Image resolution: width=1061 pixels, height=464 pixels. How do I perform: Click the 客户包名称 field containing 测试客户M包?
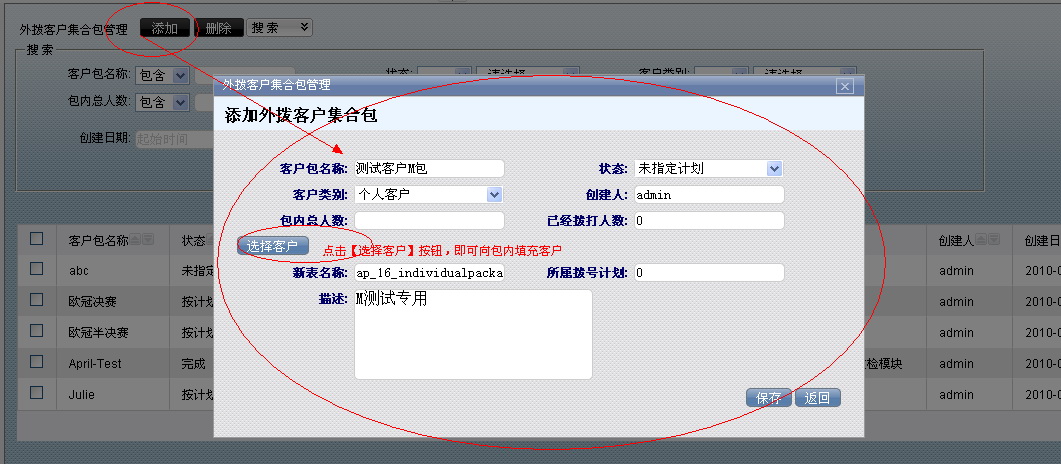(429, 169)
